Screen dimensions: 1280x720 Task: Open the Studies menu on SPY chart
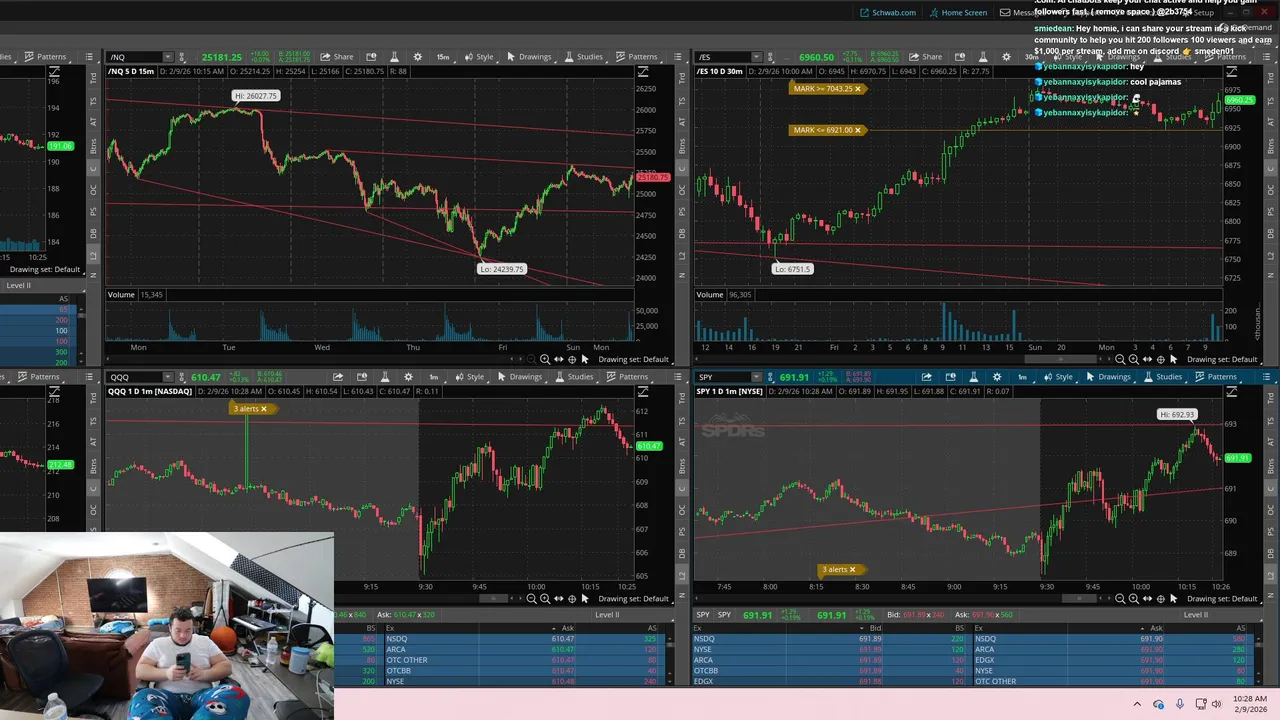click(1163, 377)
